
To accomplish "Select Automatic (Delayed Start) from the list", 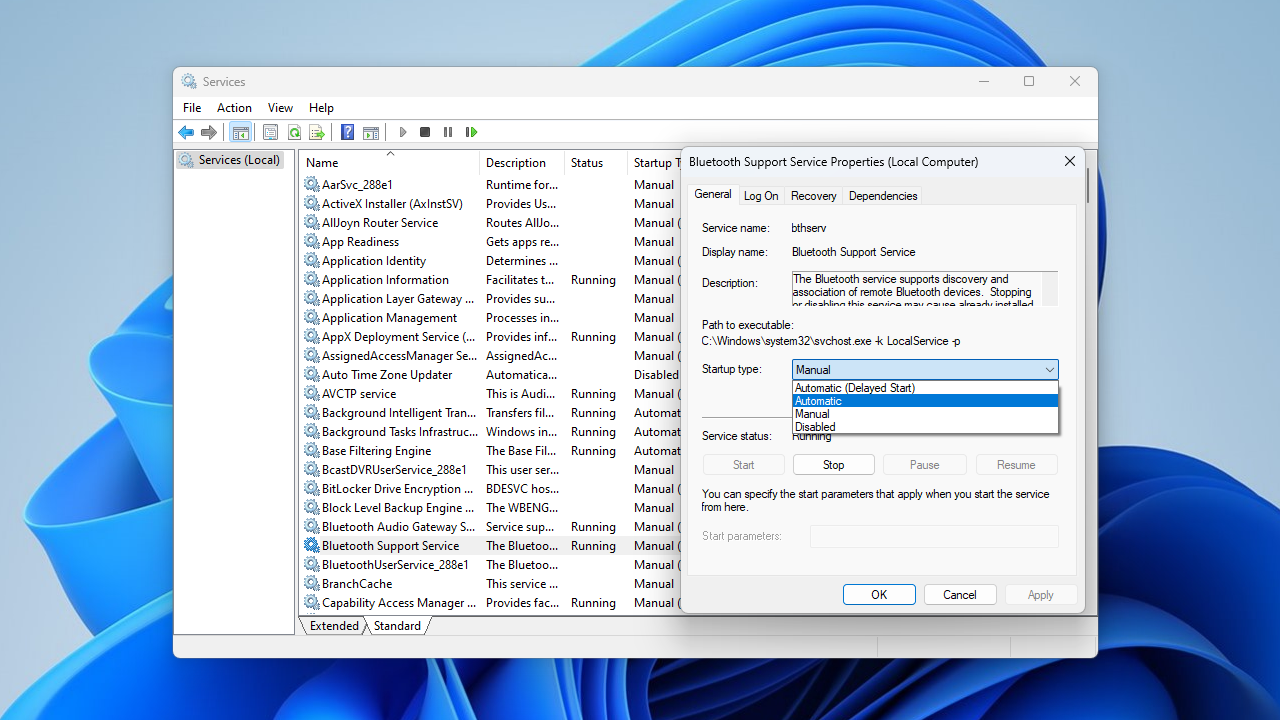I will click(855, 388).
